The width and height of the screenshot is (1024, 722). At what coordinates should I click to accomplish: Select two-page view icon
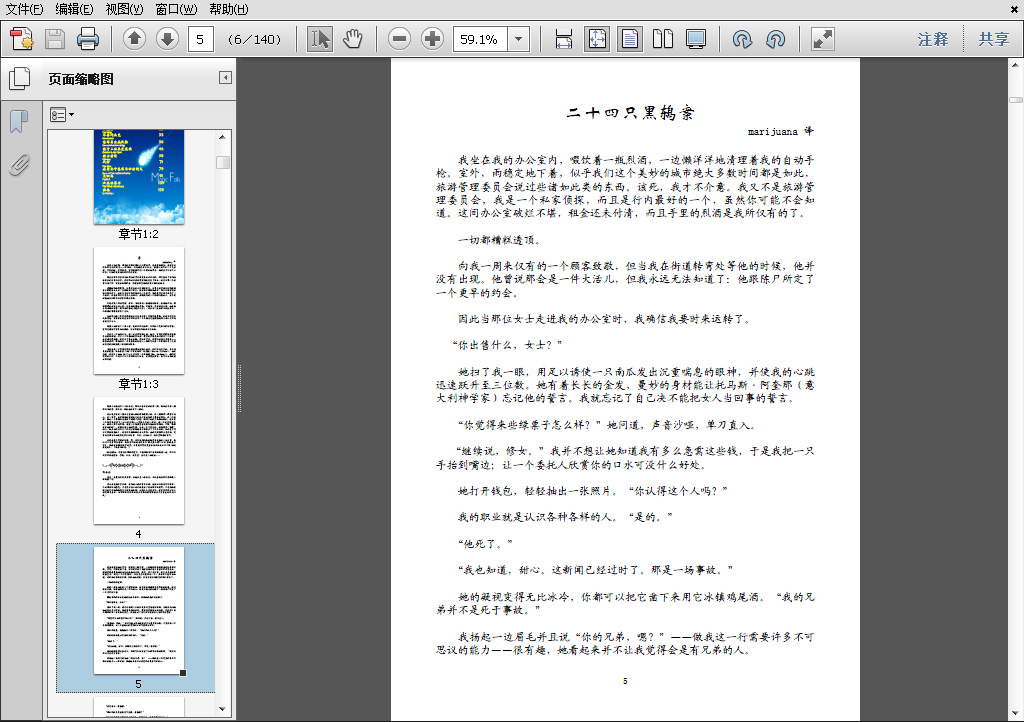click(663, 39)
